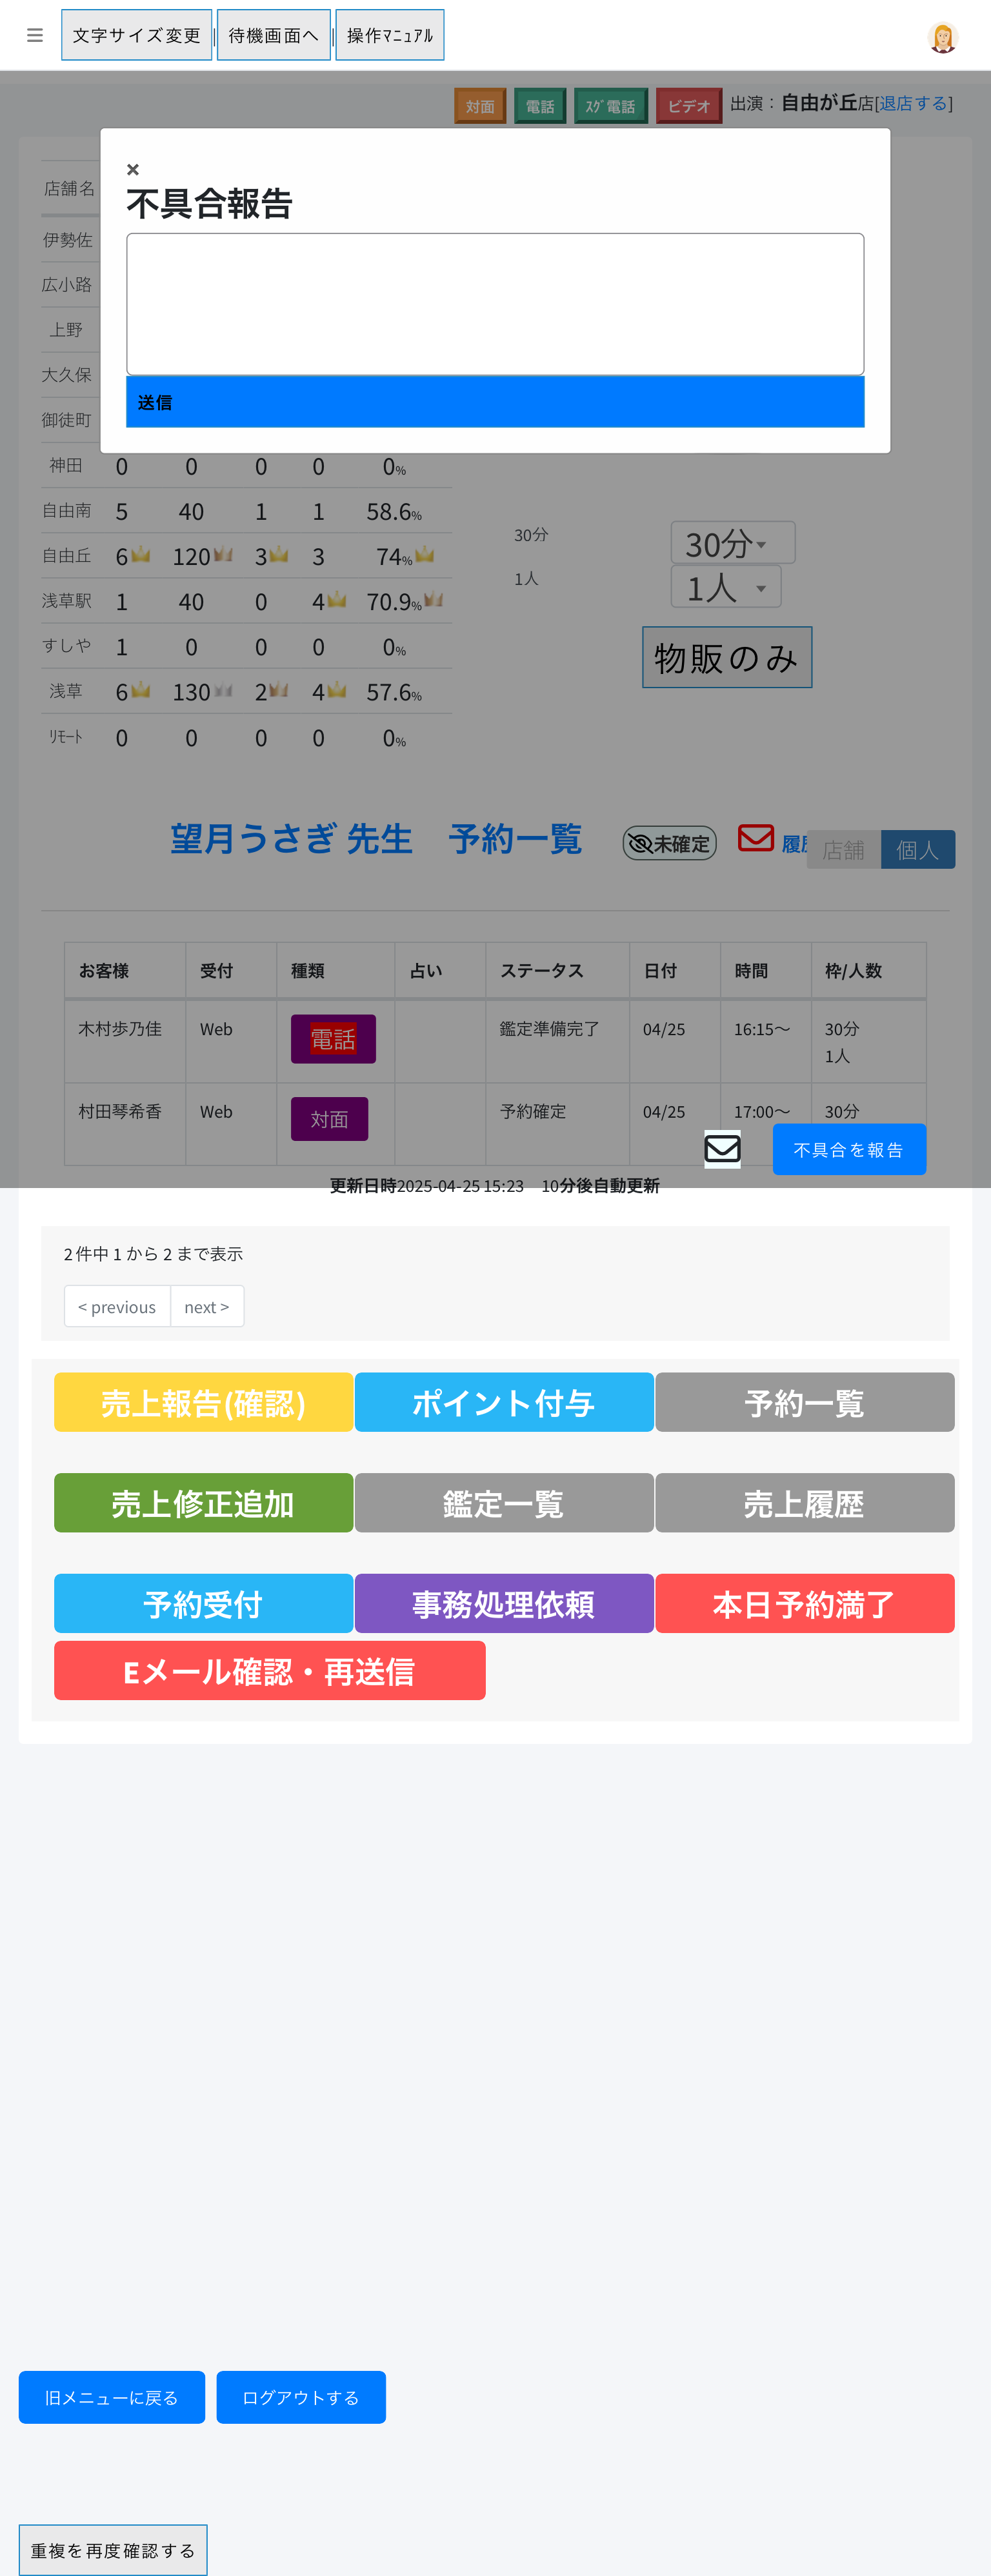The width and height of the screenshot is (991, 2576).
Task: Select the ビデオ mode button
Action: [688, 106]
